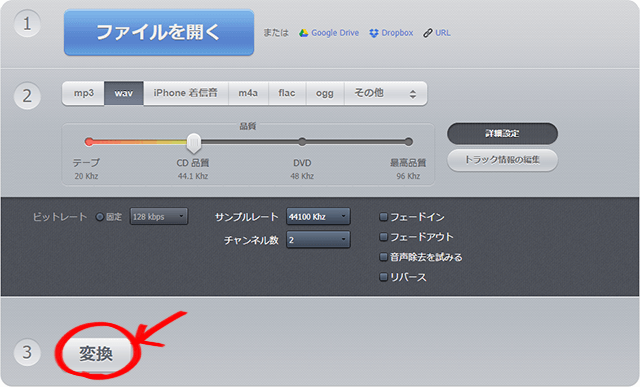Open the 128 kbps bitrate dropdown
640x387 pixels.
click(x=159, y=216)
